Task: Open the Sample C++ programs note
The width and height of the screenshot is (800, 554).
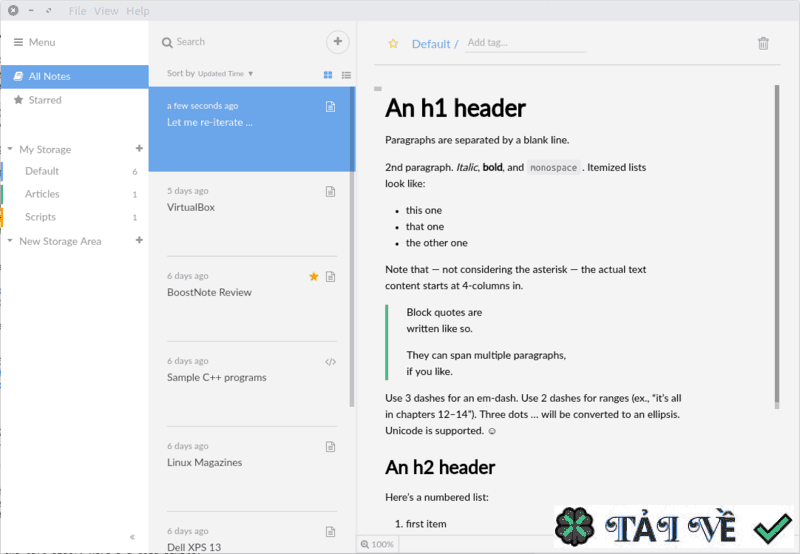Action: point(249,385)
